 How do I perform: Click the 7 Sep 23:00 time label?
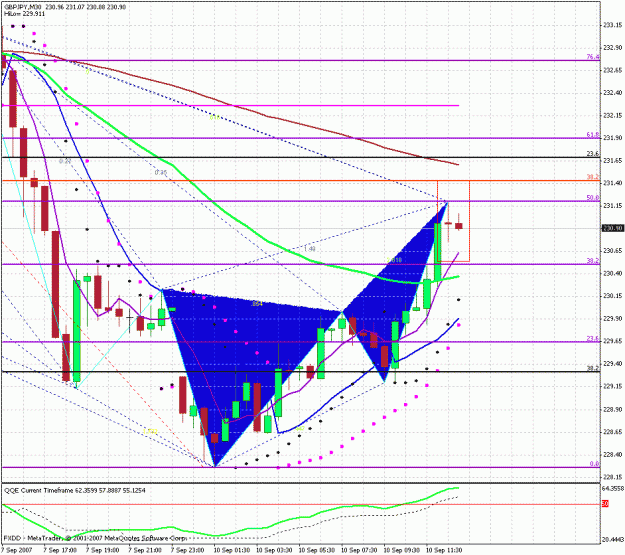[x=187, y=550]
